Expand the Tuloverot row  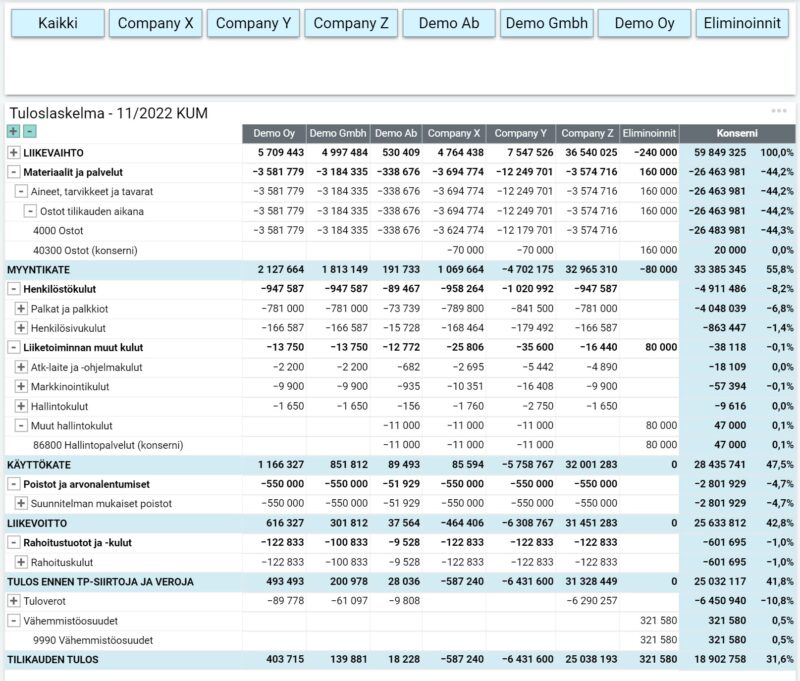coord(13,601)
